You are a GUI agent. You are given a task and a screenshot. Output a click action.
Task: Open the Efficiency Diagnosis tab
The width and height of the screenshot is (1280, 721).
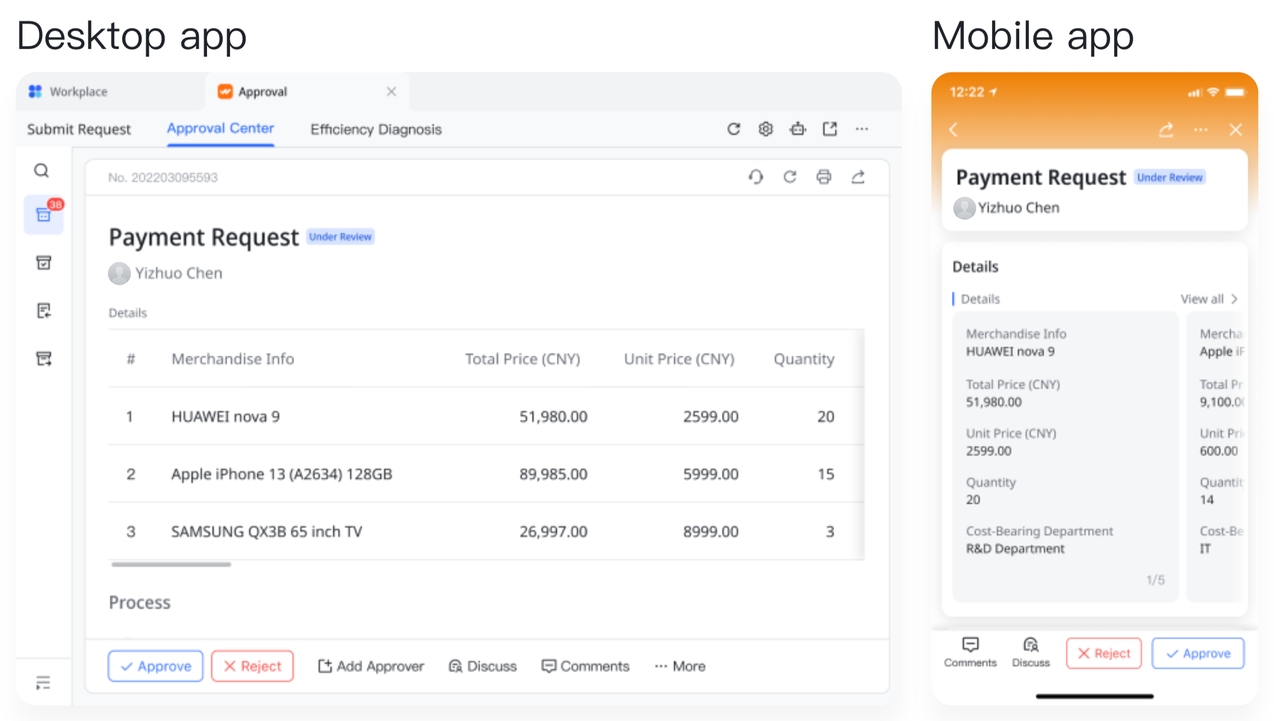click(375, 129)
